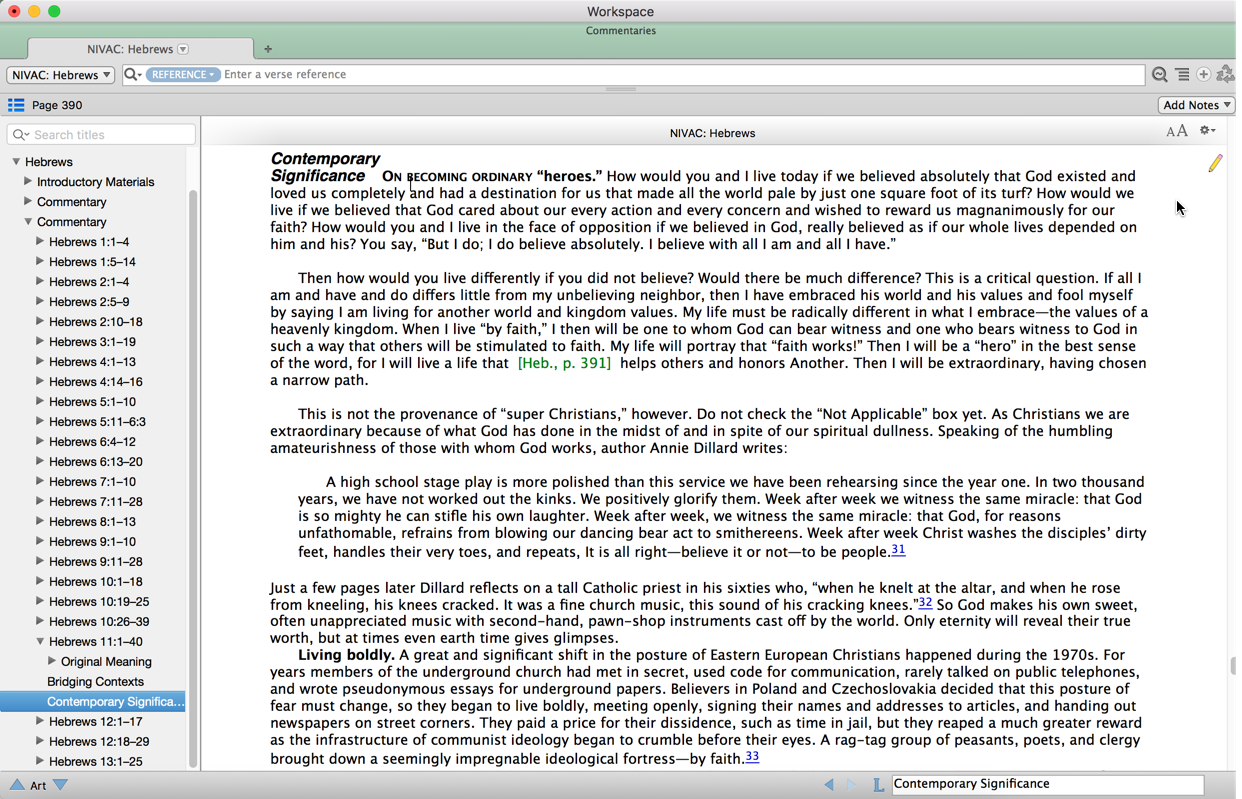Select Hebrews 13:1–25 in outline
Image resolution: width=1242 pixels, height=799 pixels.
click(96, 762)
